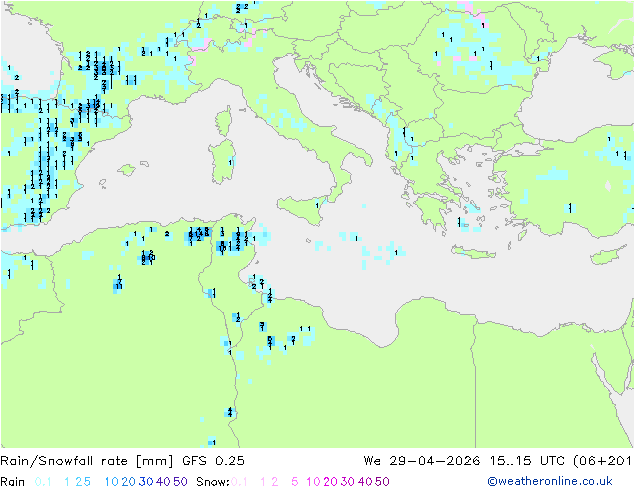The image size is (634, 490).
Task: Pick the snow legend value 50
Action: point(383,482)
